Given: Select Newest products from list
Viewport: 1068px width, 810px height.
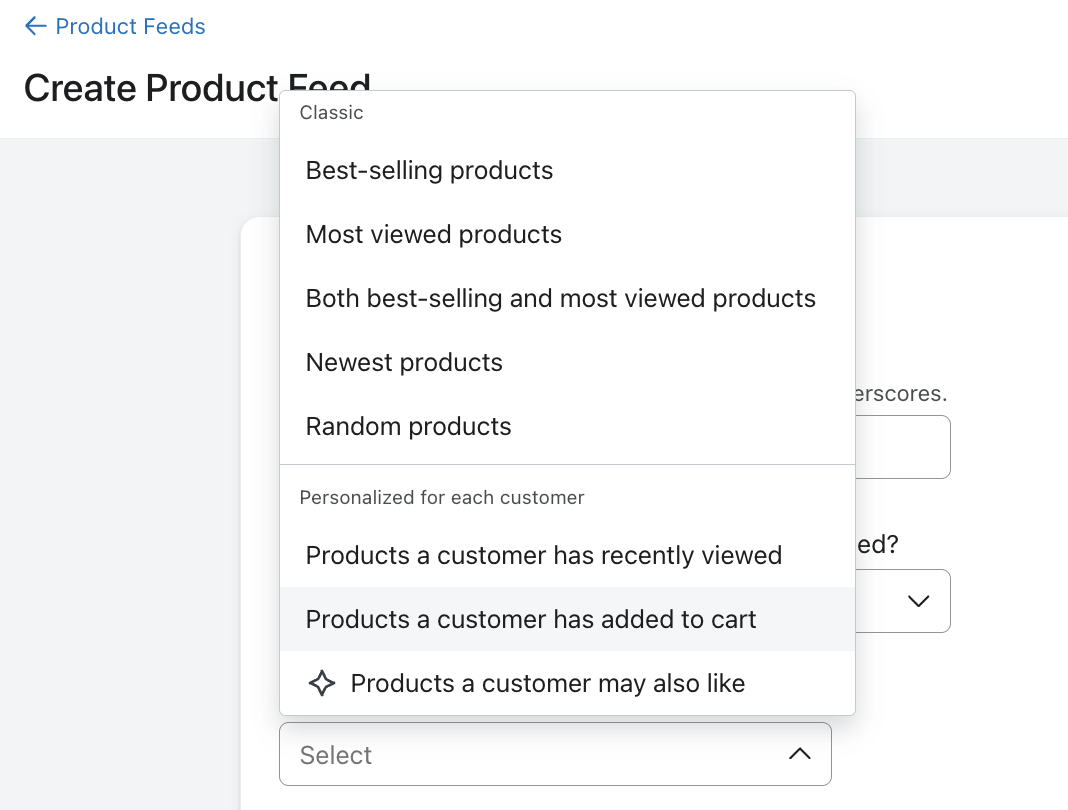Looking at the screenshot, I should [404, 362].
